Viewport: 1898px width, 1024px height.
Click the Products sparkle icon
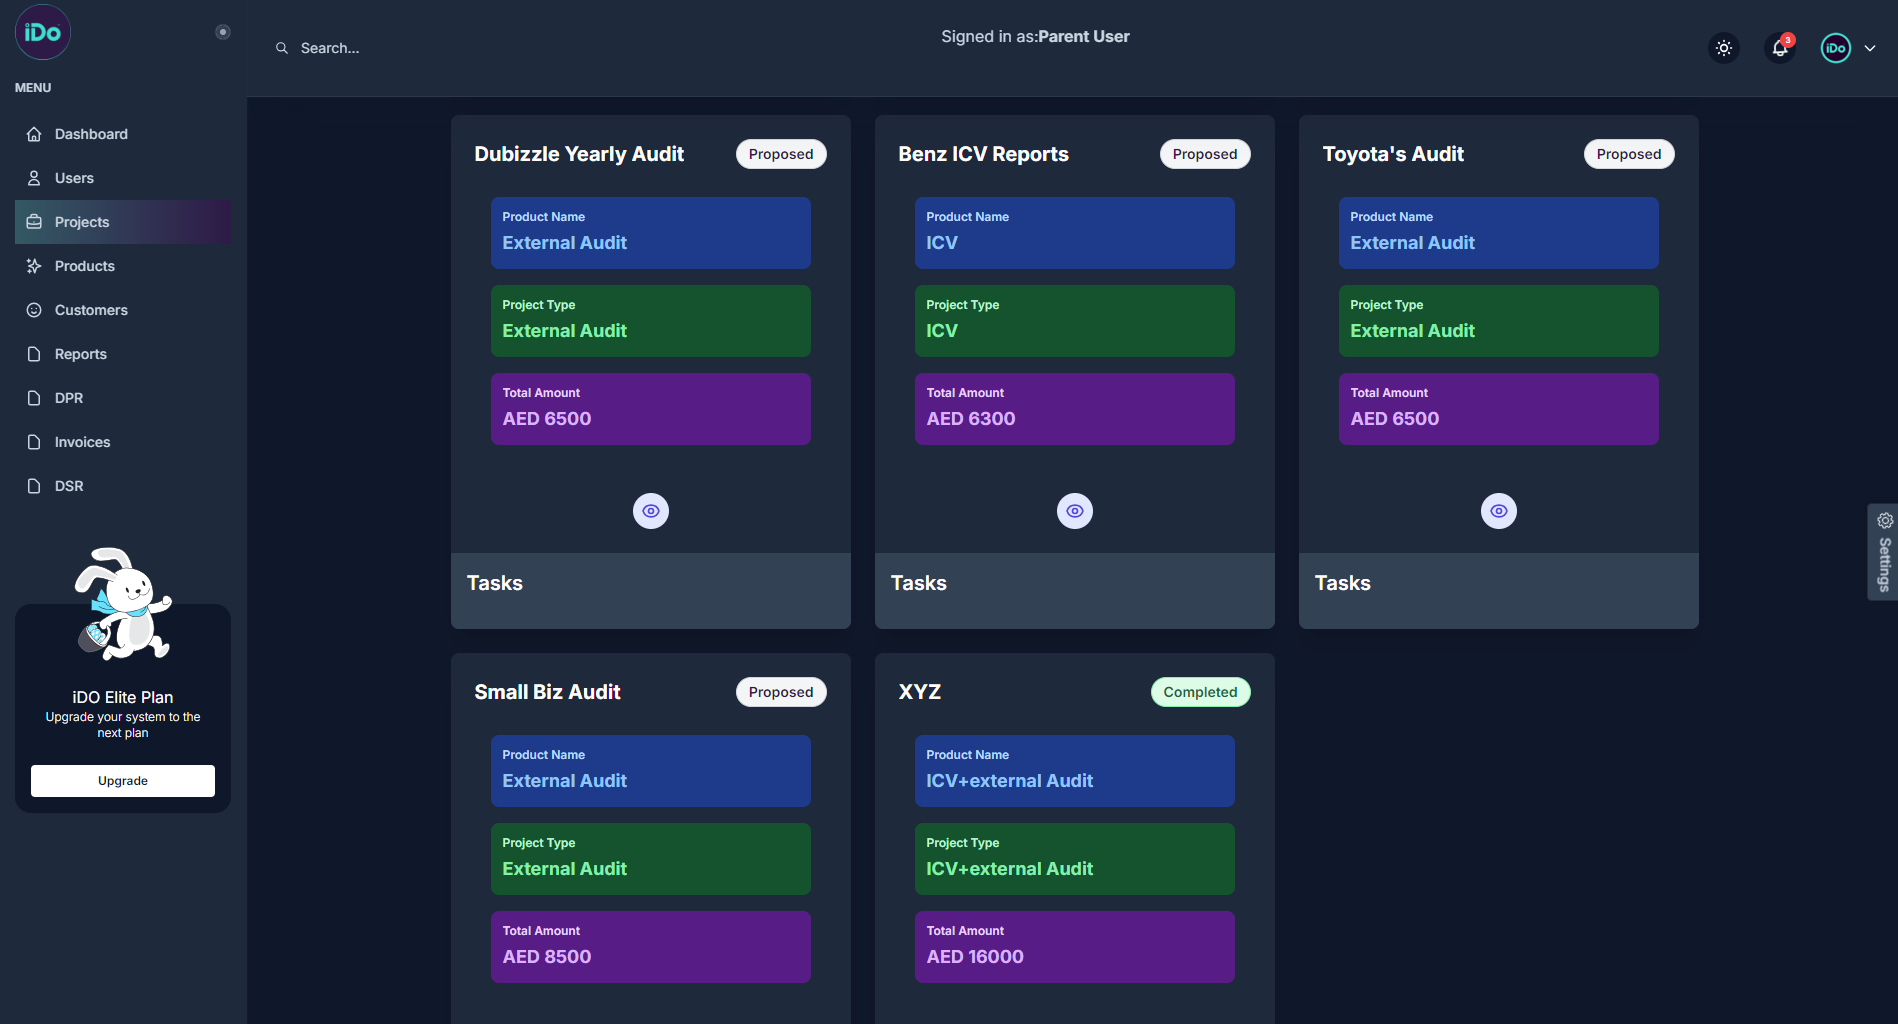click(x=34, y=266)
